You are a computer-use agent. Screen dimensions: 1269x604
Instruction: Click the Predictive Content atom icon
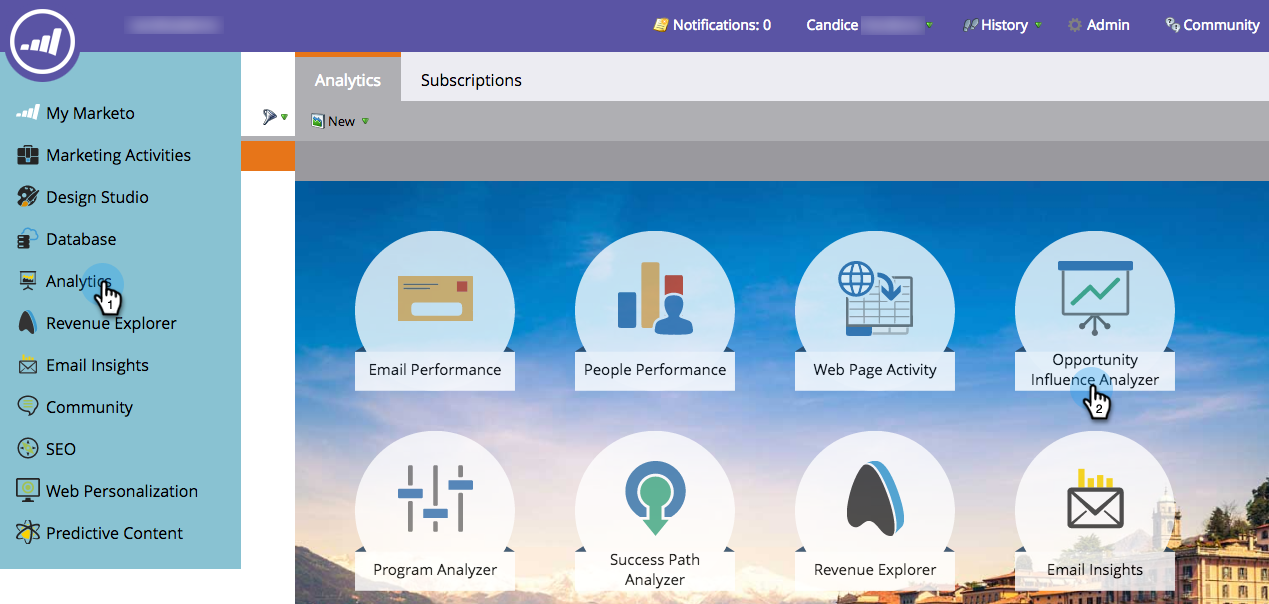click(x=28, y=533)
